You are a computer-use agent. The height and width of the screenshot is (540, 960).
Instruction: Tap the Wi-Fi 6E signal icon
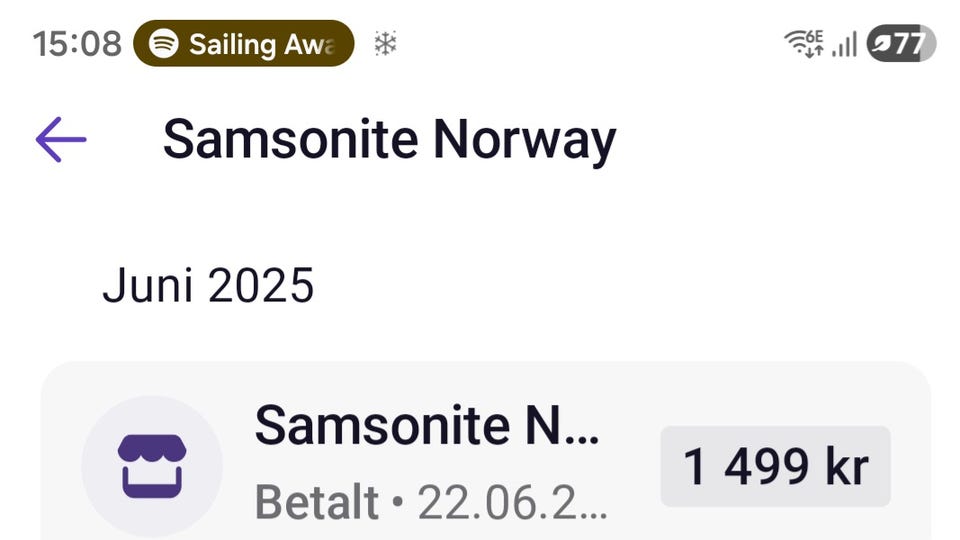[x=803, y=44]
